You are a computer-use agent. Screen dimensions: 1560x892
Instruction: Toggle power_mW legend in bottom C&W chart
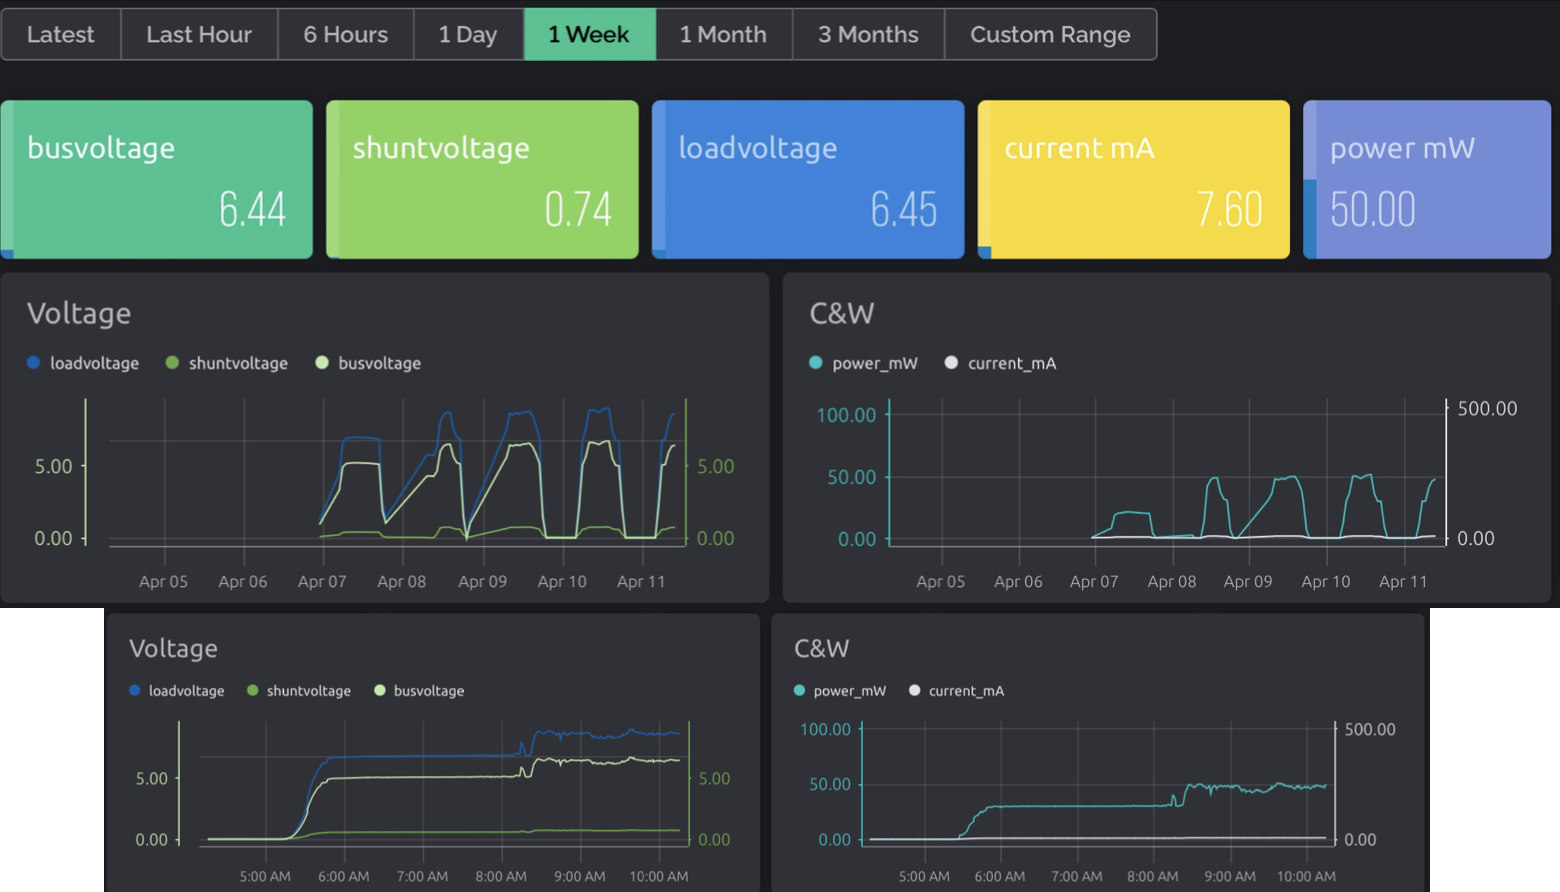pyautogui.click(x=840, y=691)
